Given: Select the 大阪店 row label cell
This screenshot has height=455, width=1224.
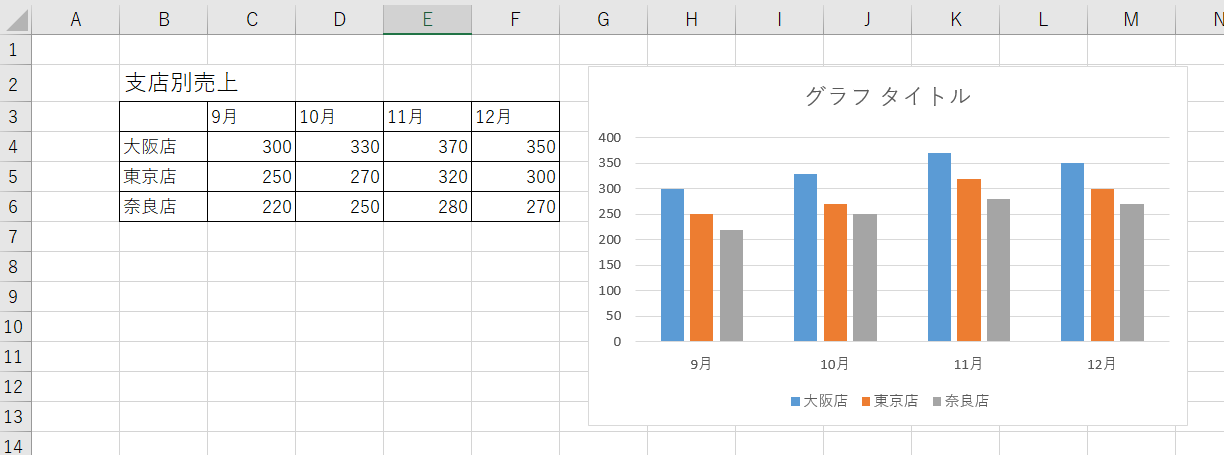Looking at the screenshot, I should click(x=163, y=147).
